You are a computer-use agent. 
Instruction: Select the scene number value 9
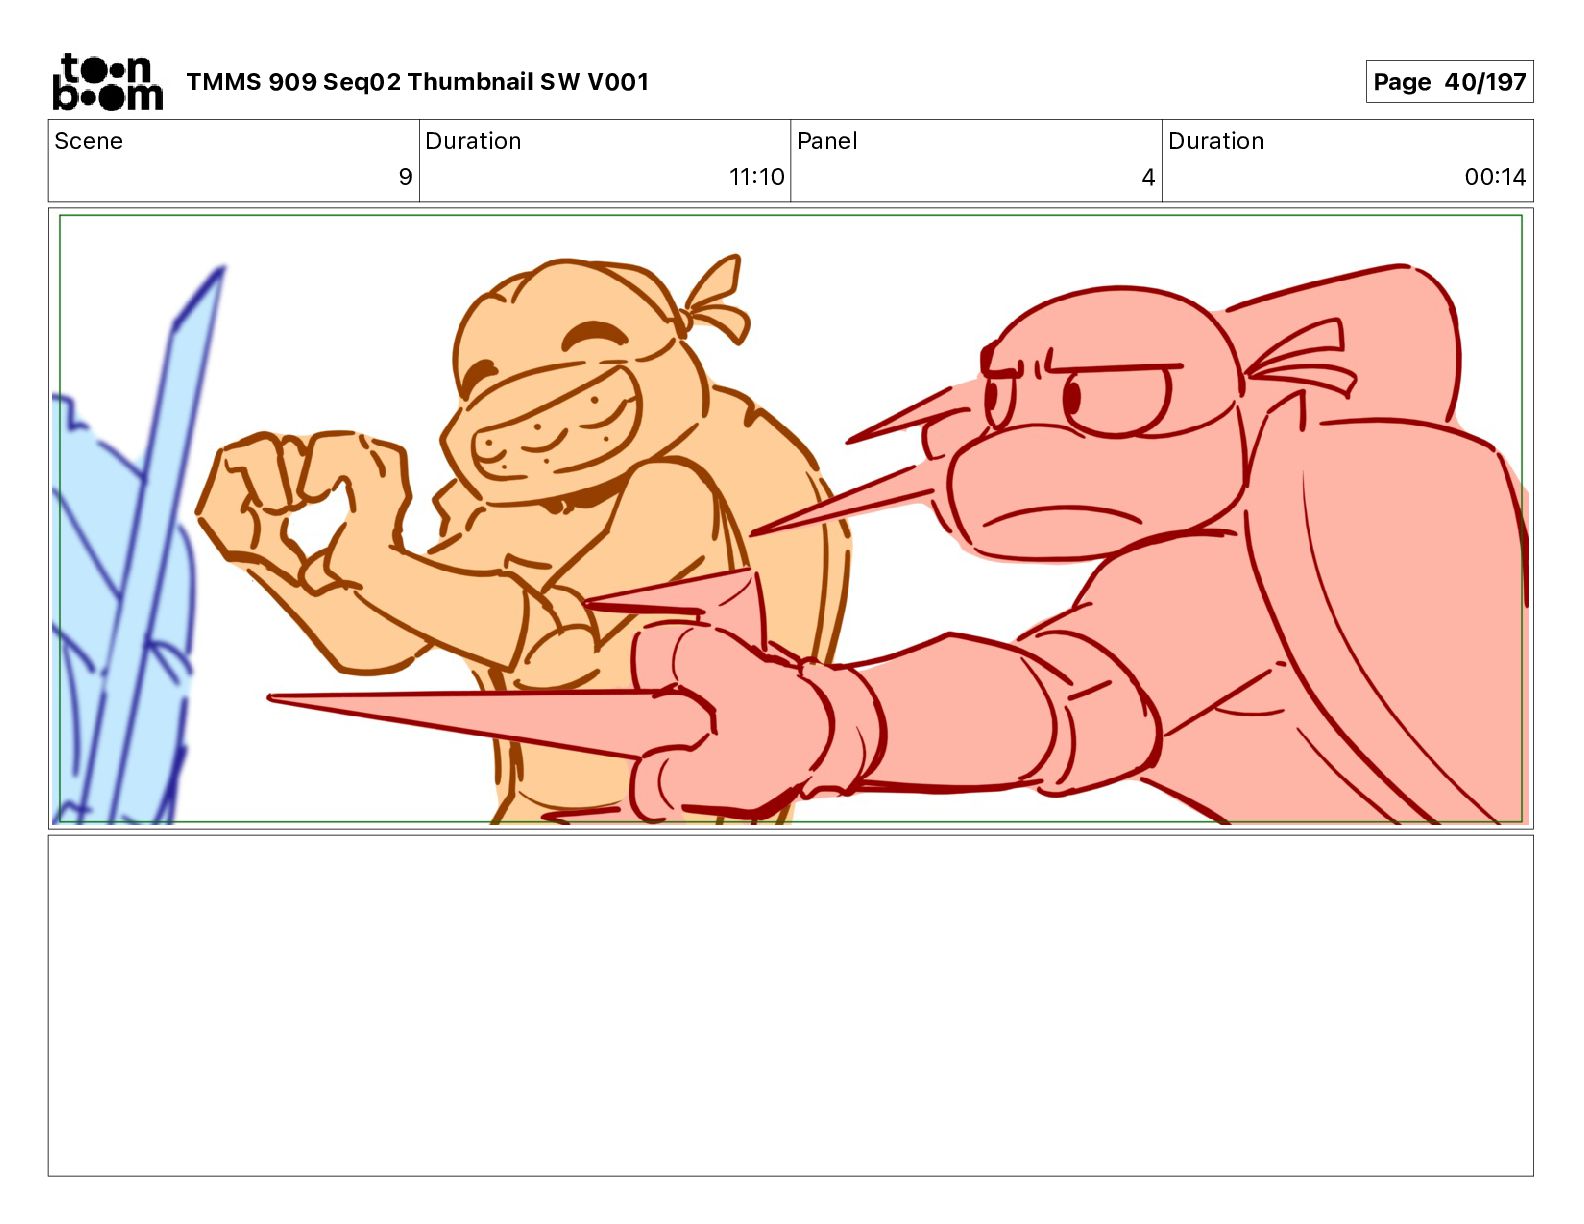click(x=405, y=177)
